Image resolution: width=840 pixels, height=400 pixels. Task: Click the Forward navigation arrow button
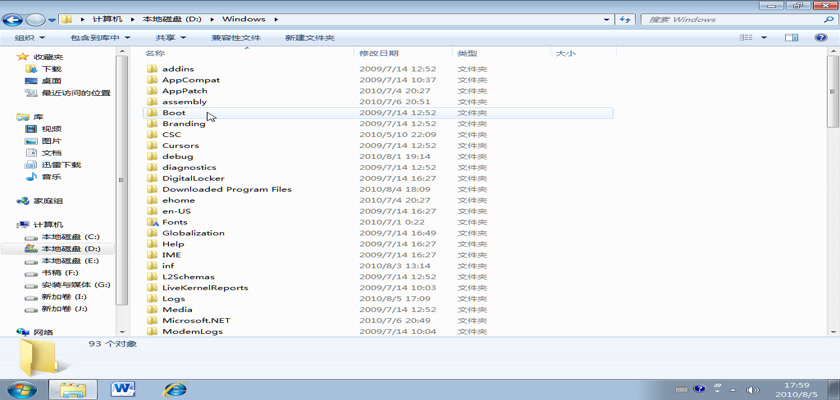point(36,19)
